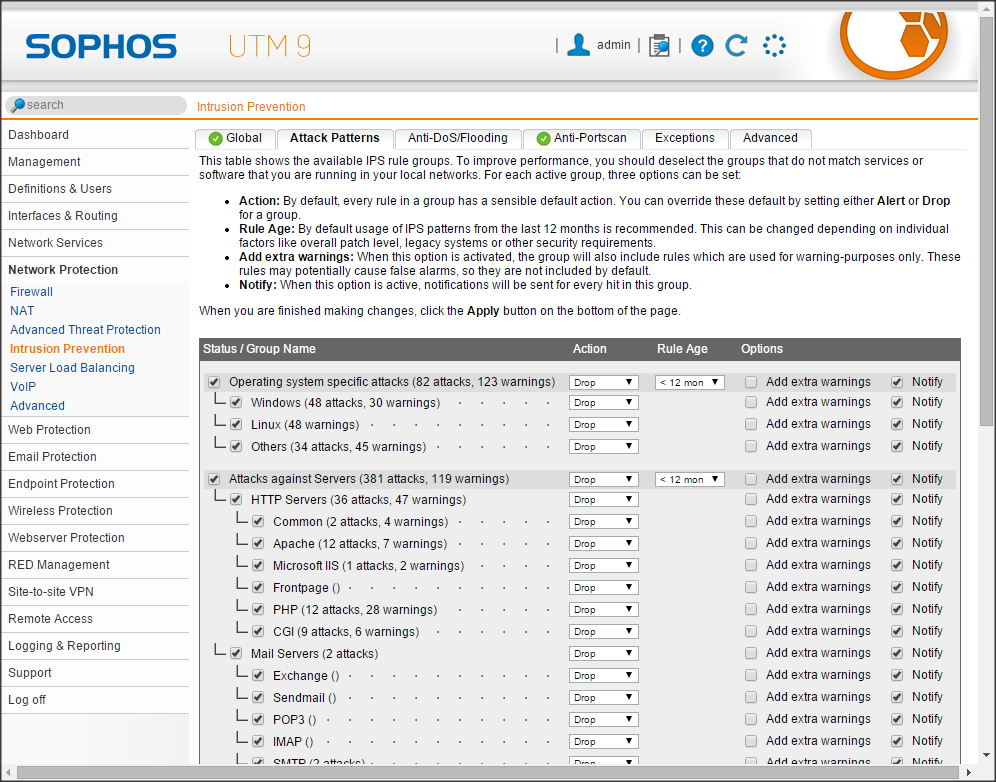Viewport: 996px width, 782px height.
Task: Open the Firewall page in sidebar
Action: coord(32,292)
